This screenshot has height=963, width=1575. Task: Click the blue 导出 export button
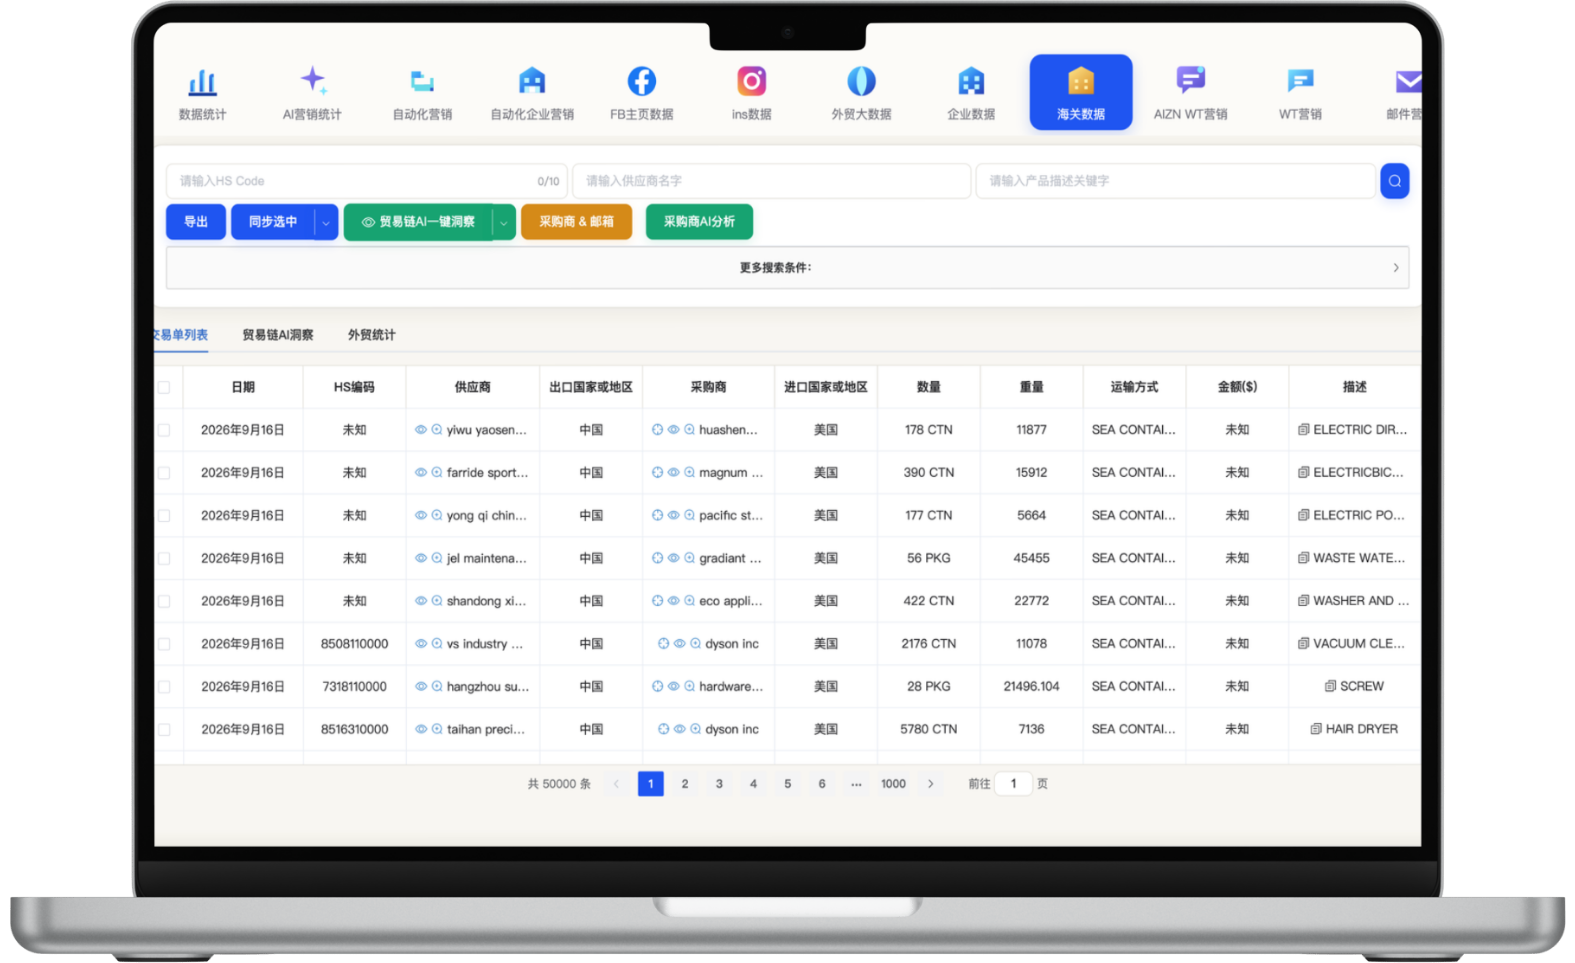(196, 222)
